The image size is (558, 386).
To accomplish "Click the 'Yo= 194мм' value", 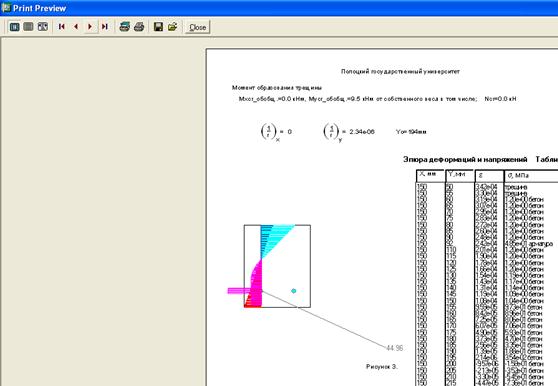I will point(411,132).
